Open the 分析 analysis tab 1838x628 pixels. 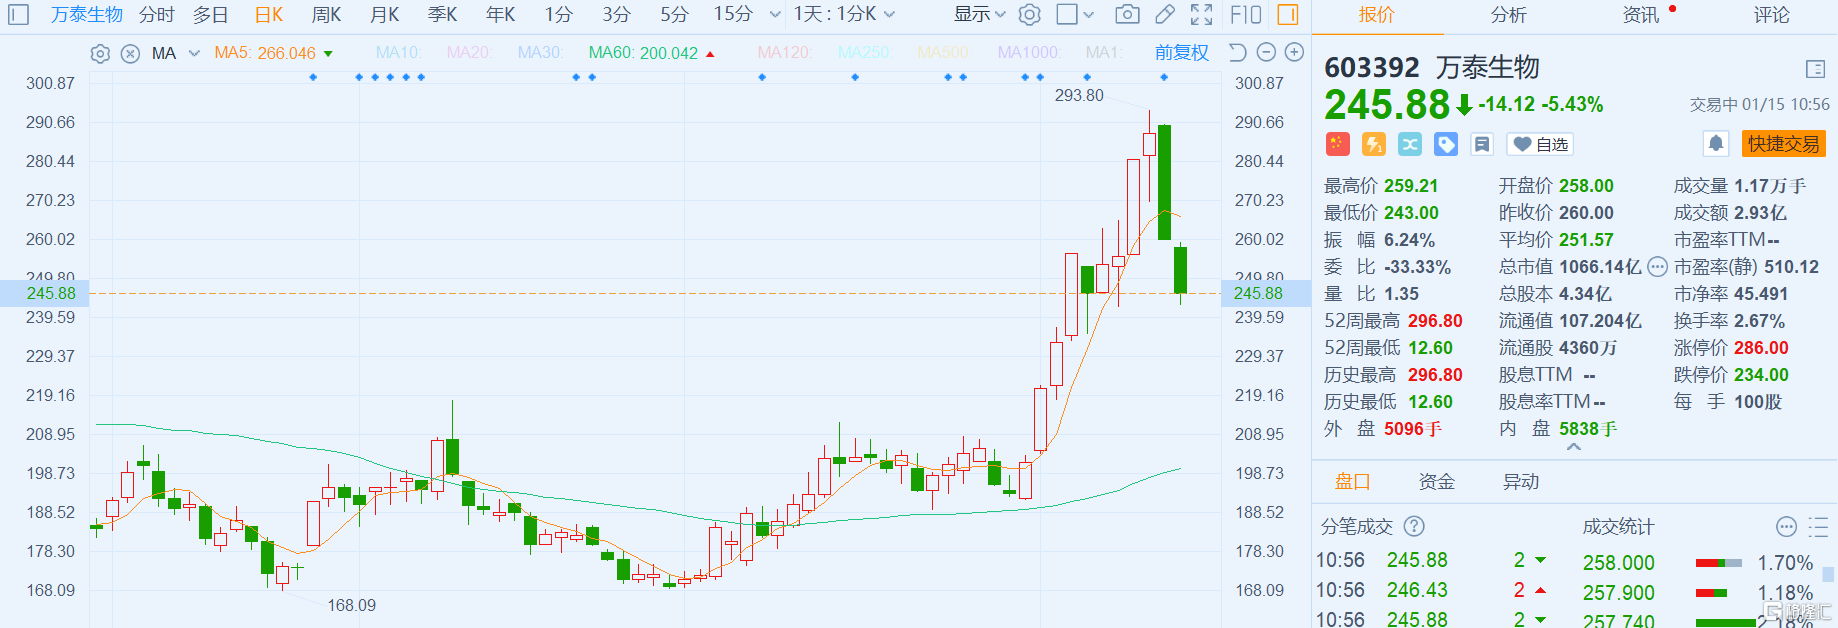1509,15
